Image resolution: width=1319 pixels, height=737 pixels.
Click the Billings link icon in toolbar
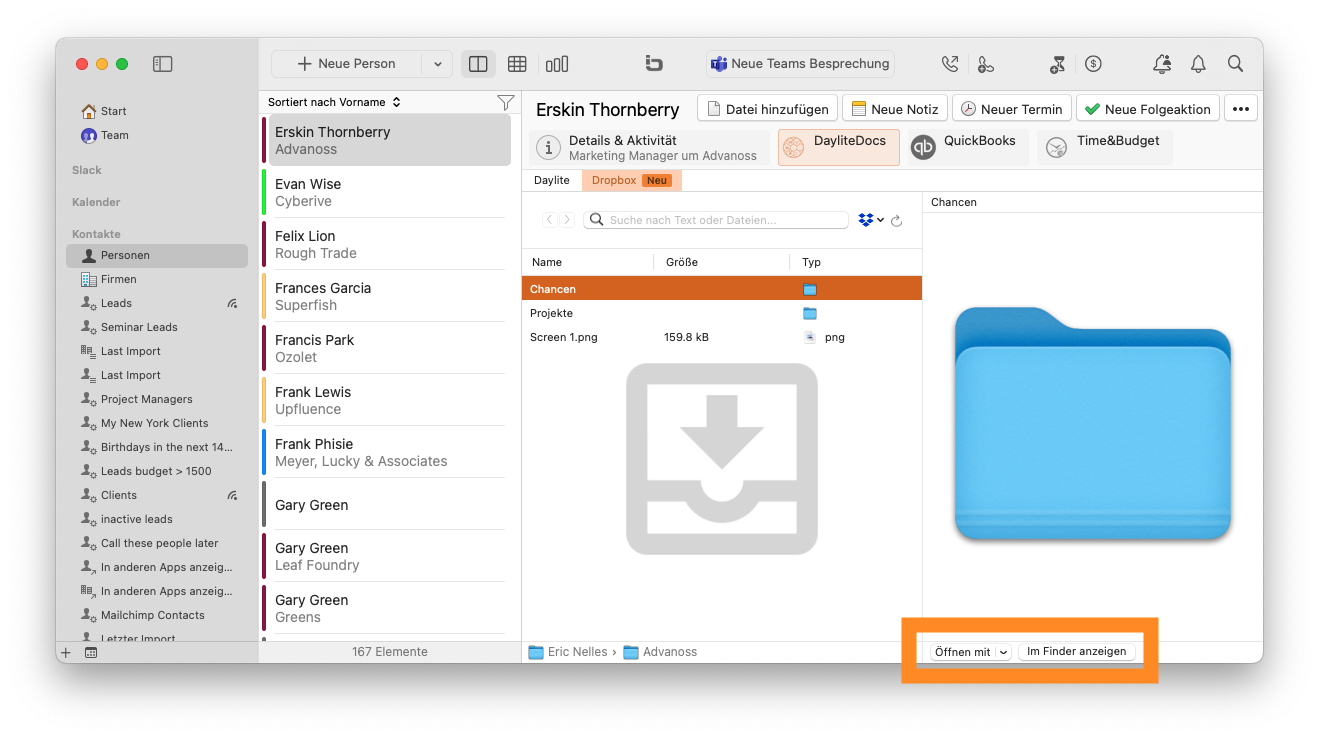[654, 64]
